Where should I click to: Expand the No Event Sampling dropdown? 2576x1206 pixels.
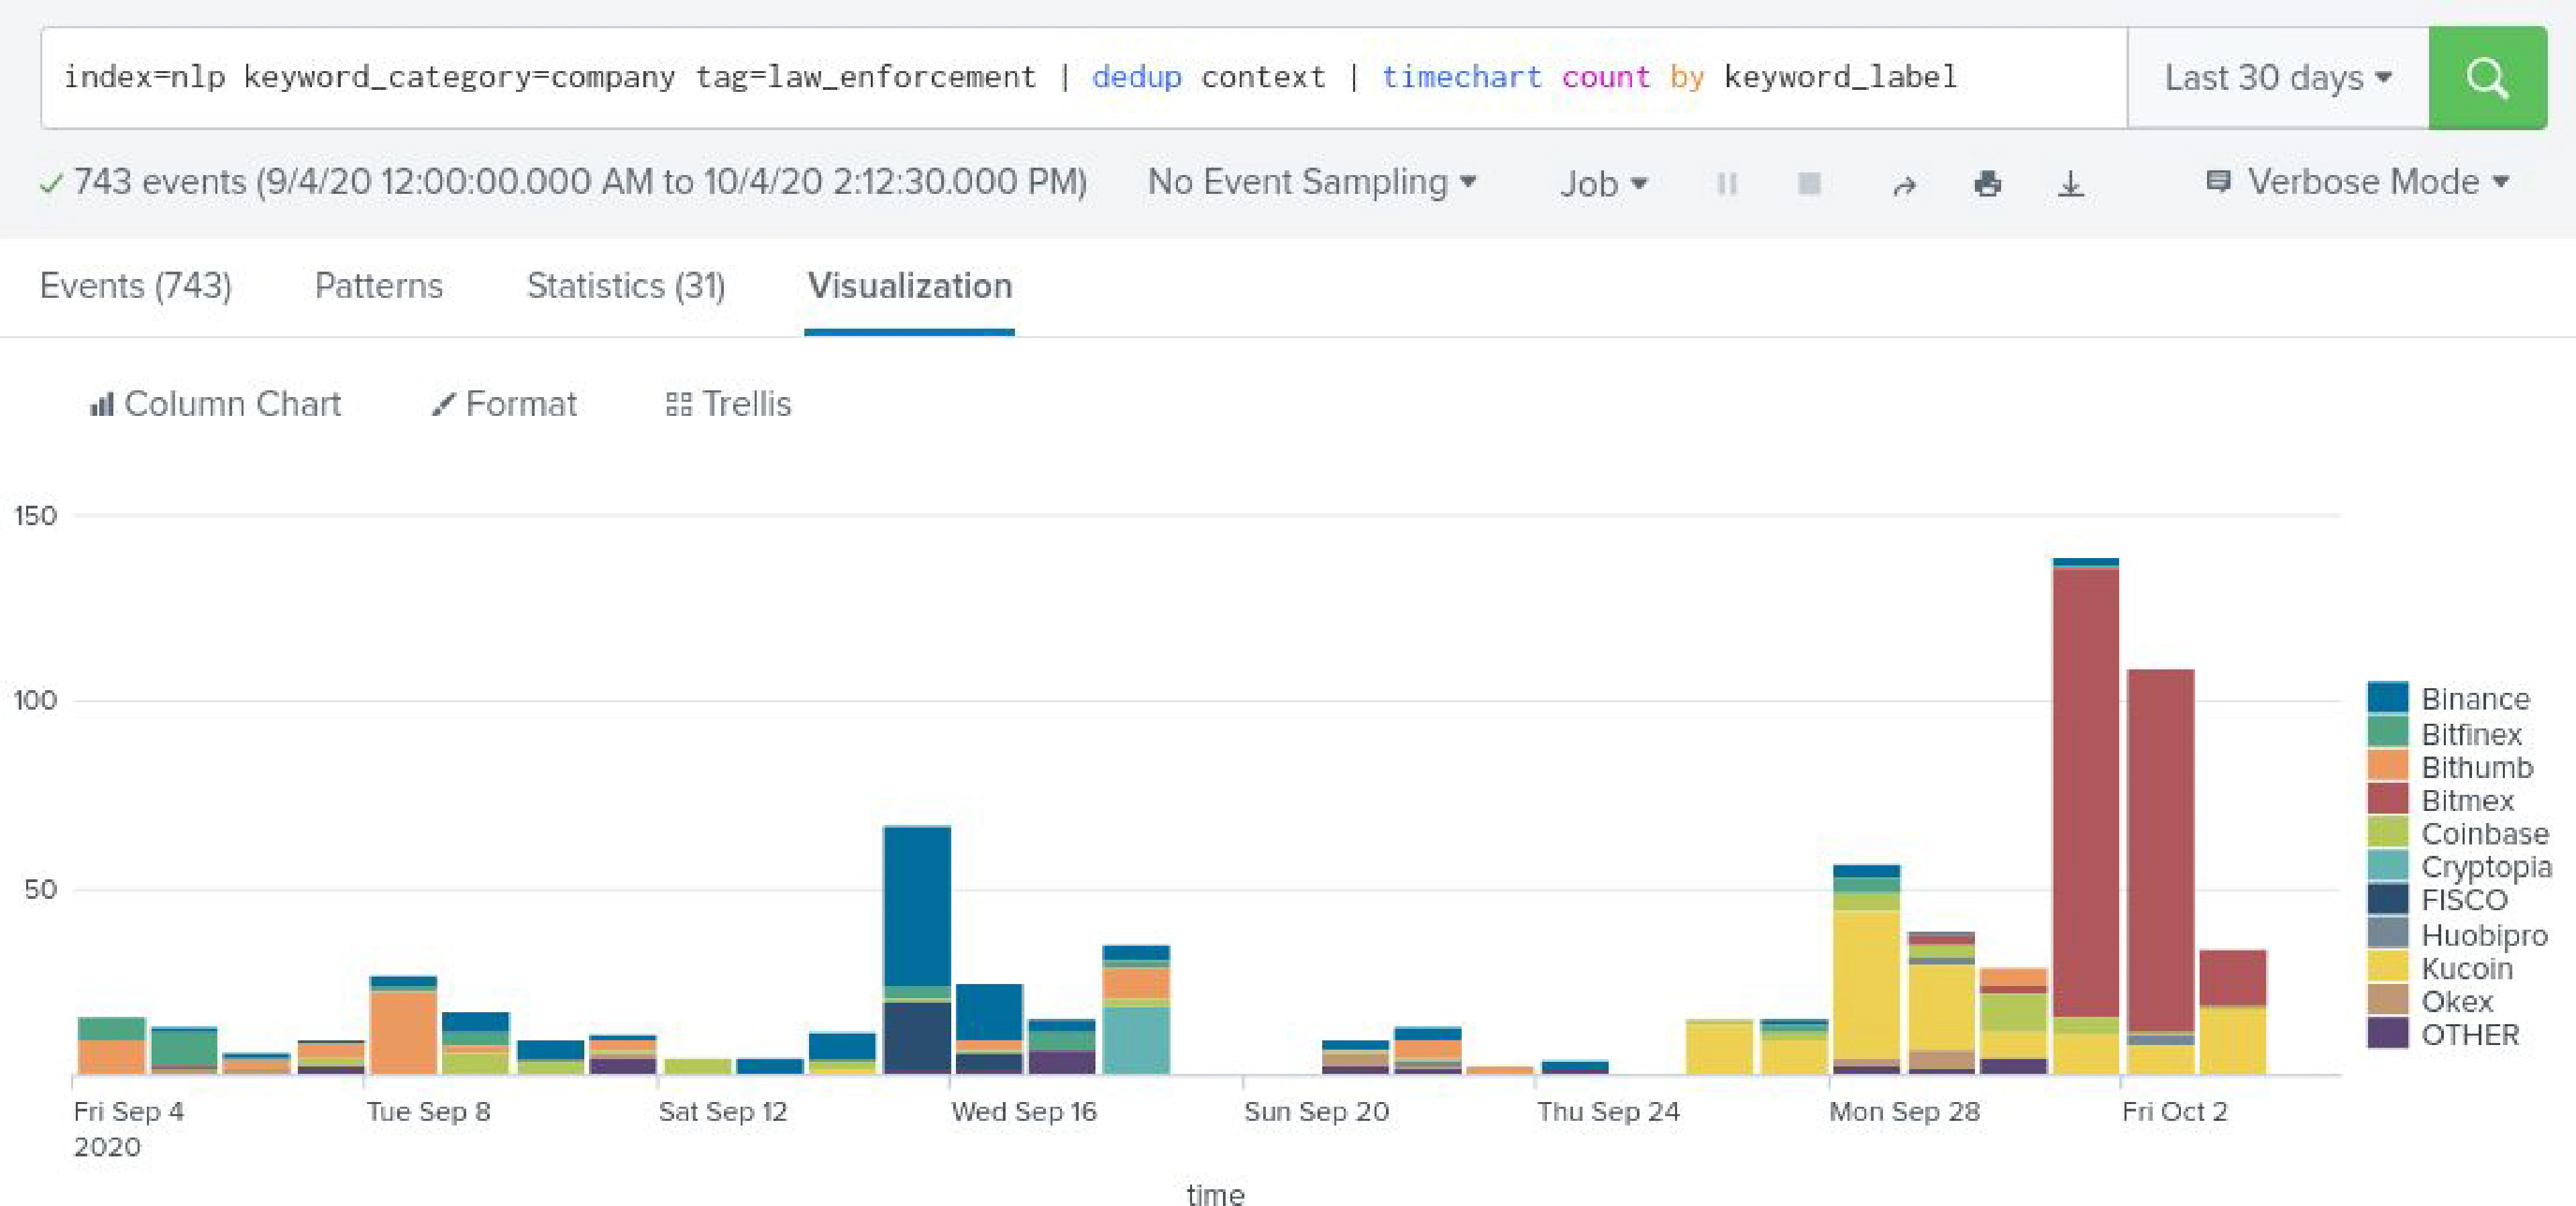click(1311, 182)
